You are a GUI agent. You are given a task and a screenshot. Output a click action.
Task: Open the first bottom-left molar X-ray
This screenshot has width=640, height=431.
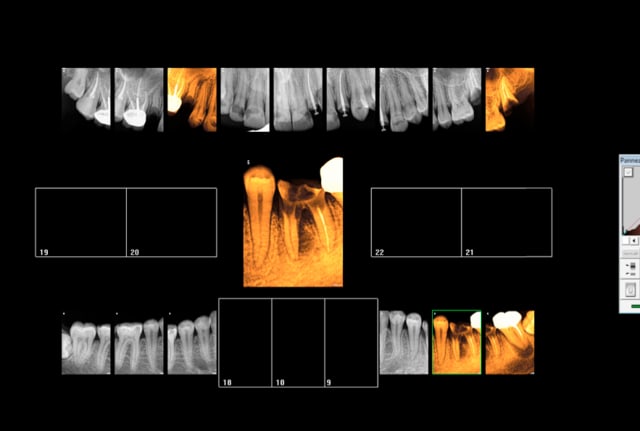(86, 342)
